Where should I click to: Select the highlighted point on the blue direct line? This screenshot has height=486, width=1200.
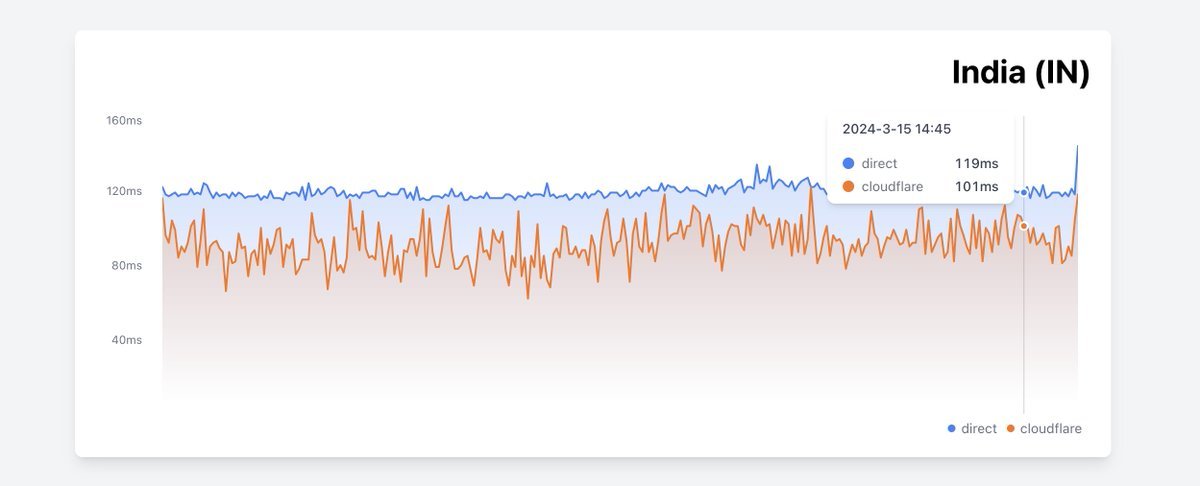pyautogui.click(x=1024, y=192)
